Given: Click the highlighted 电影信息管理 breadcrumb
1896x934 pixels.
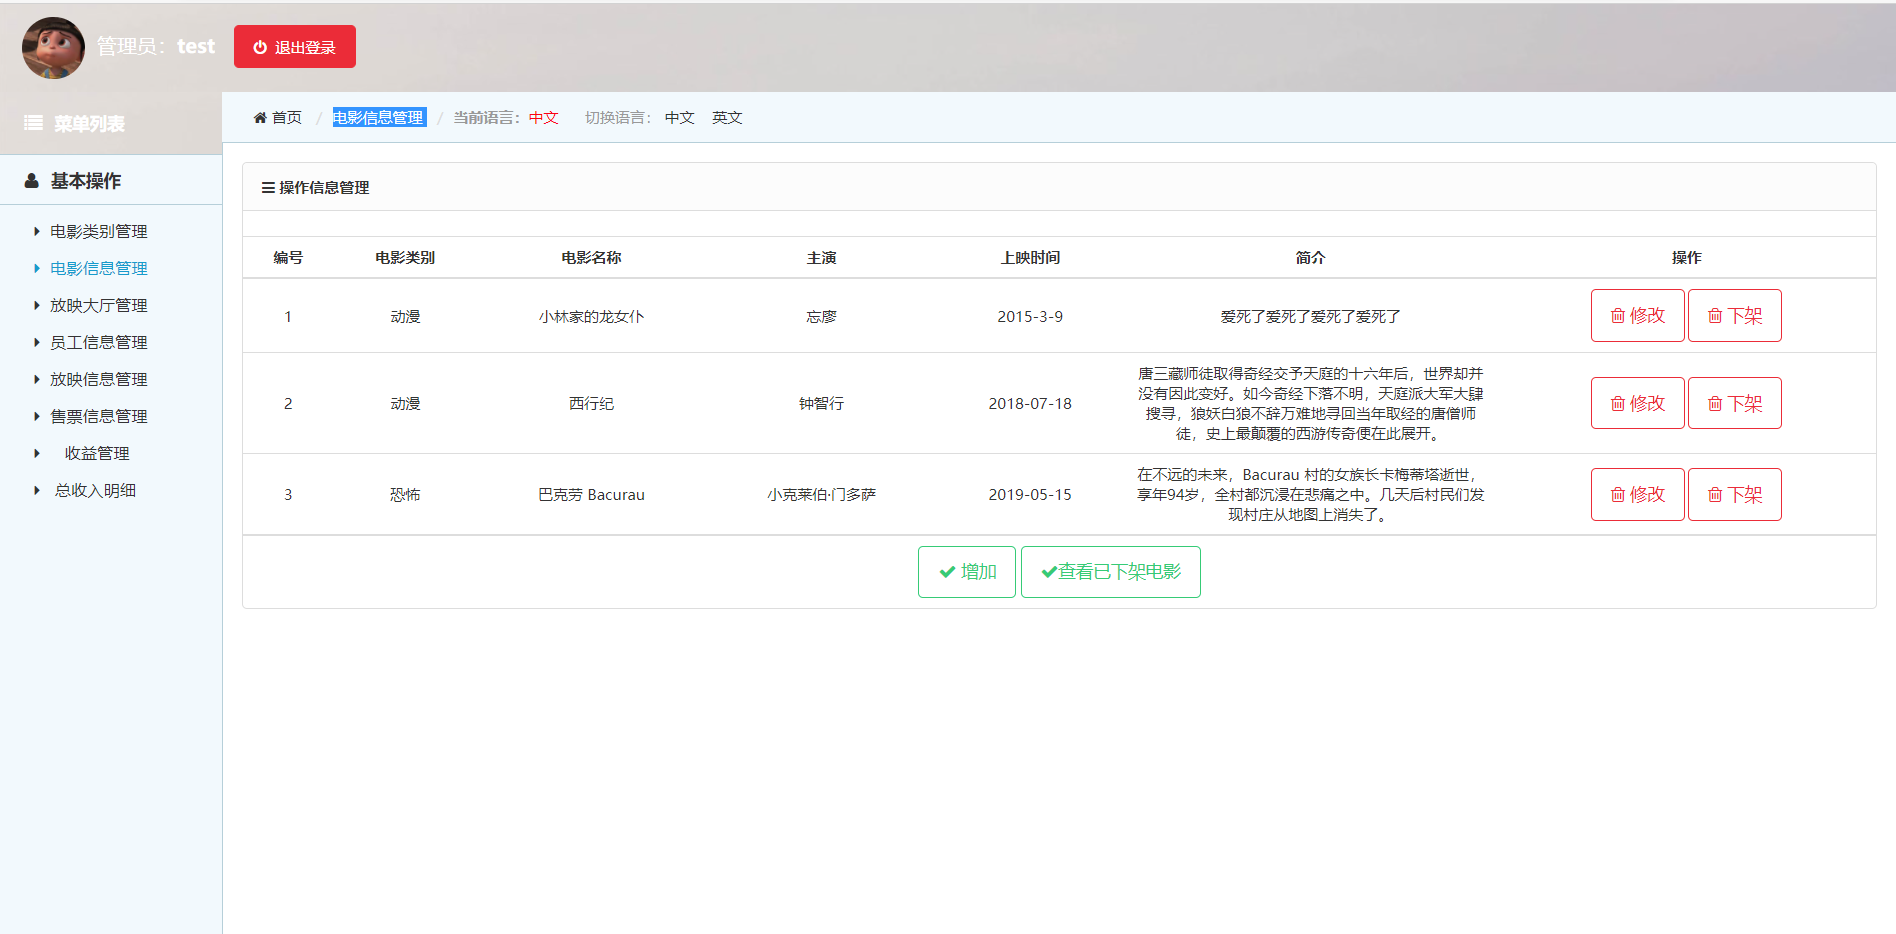Looking at the screenshot, I should 378,117.
